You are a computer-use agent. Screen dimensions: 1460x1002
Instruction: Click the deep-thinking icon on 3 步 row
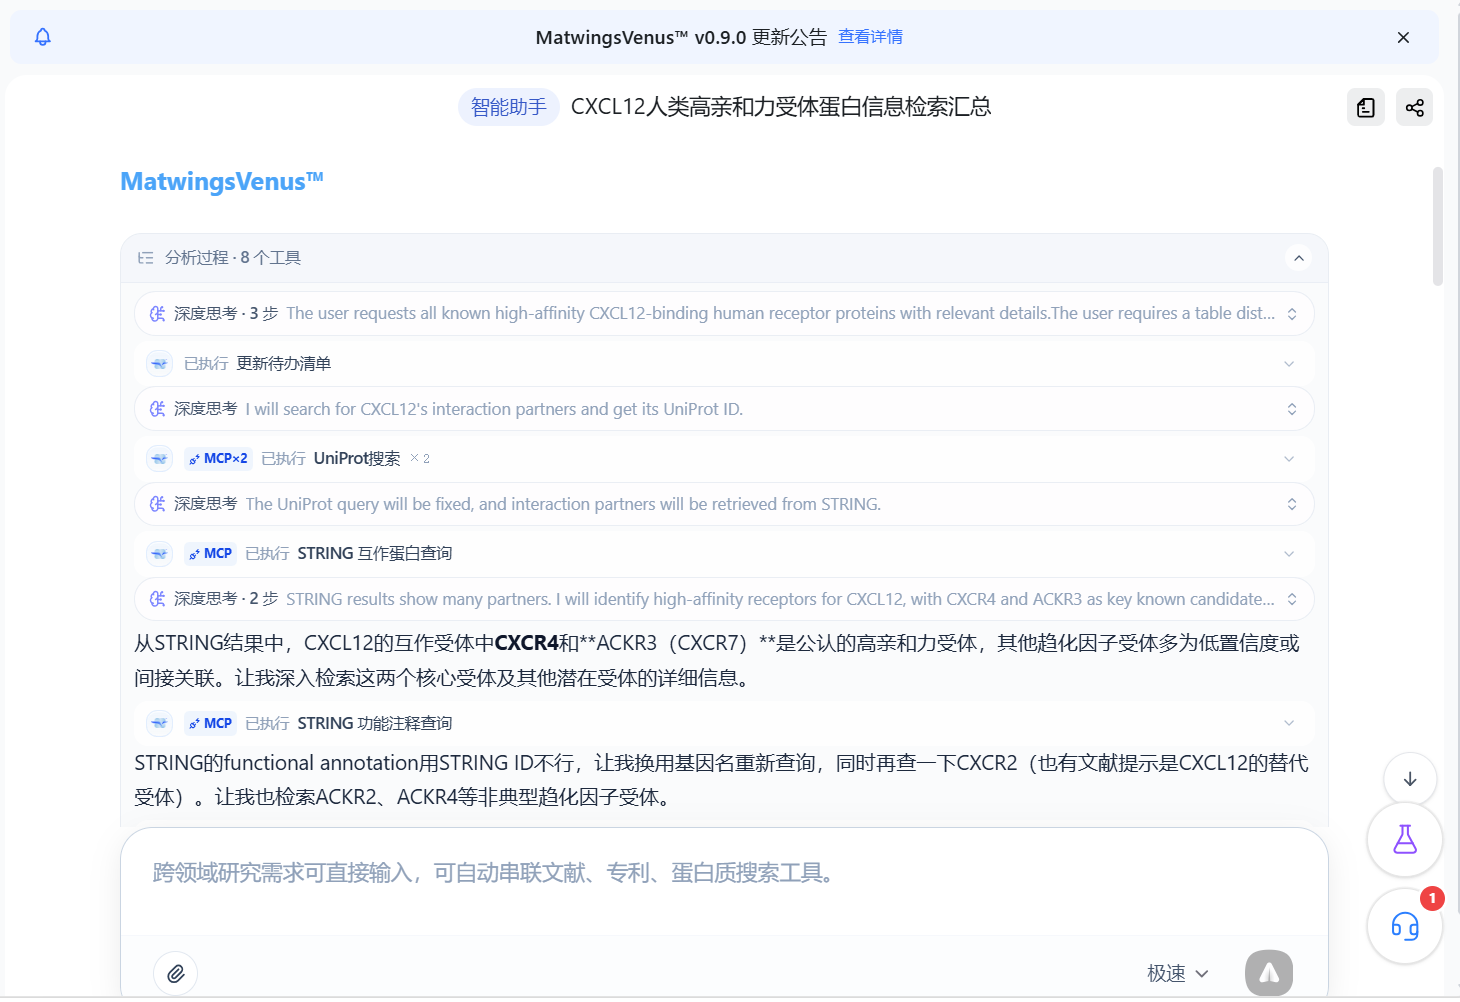coord(157,314)
